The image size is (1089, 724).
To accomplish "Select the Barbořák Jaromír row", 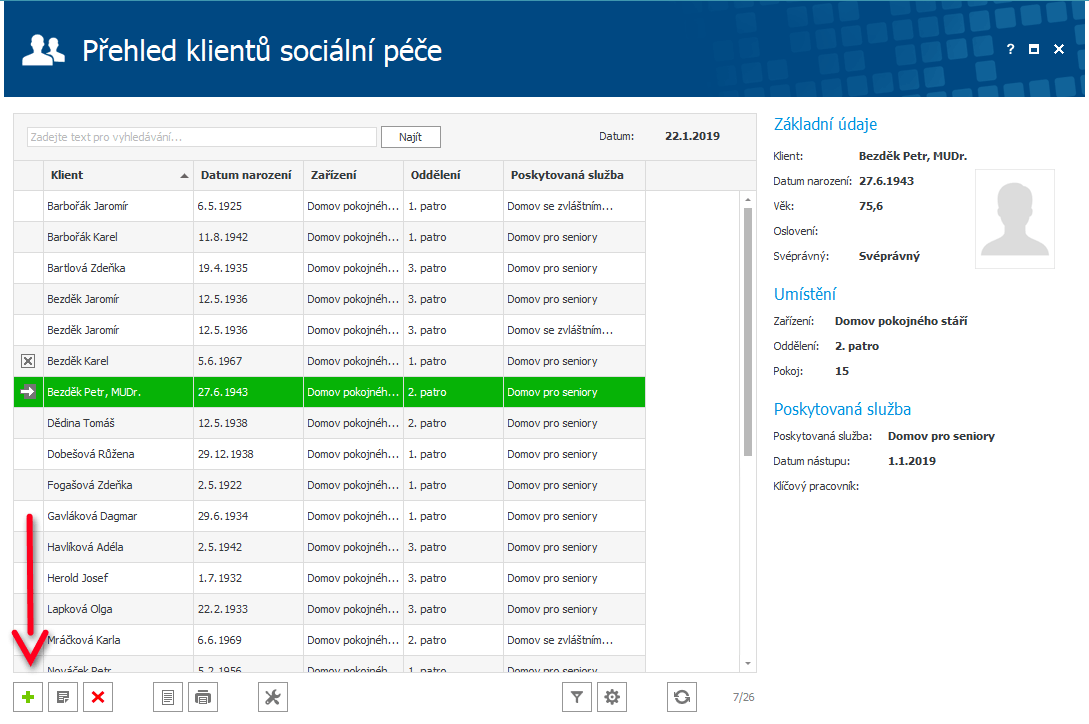I will pos(329,206).
